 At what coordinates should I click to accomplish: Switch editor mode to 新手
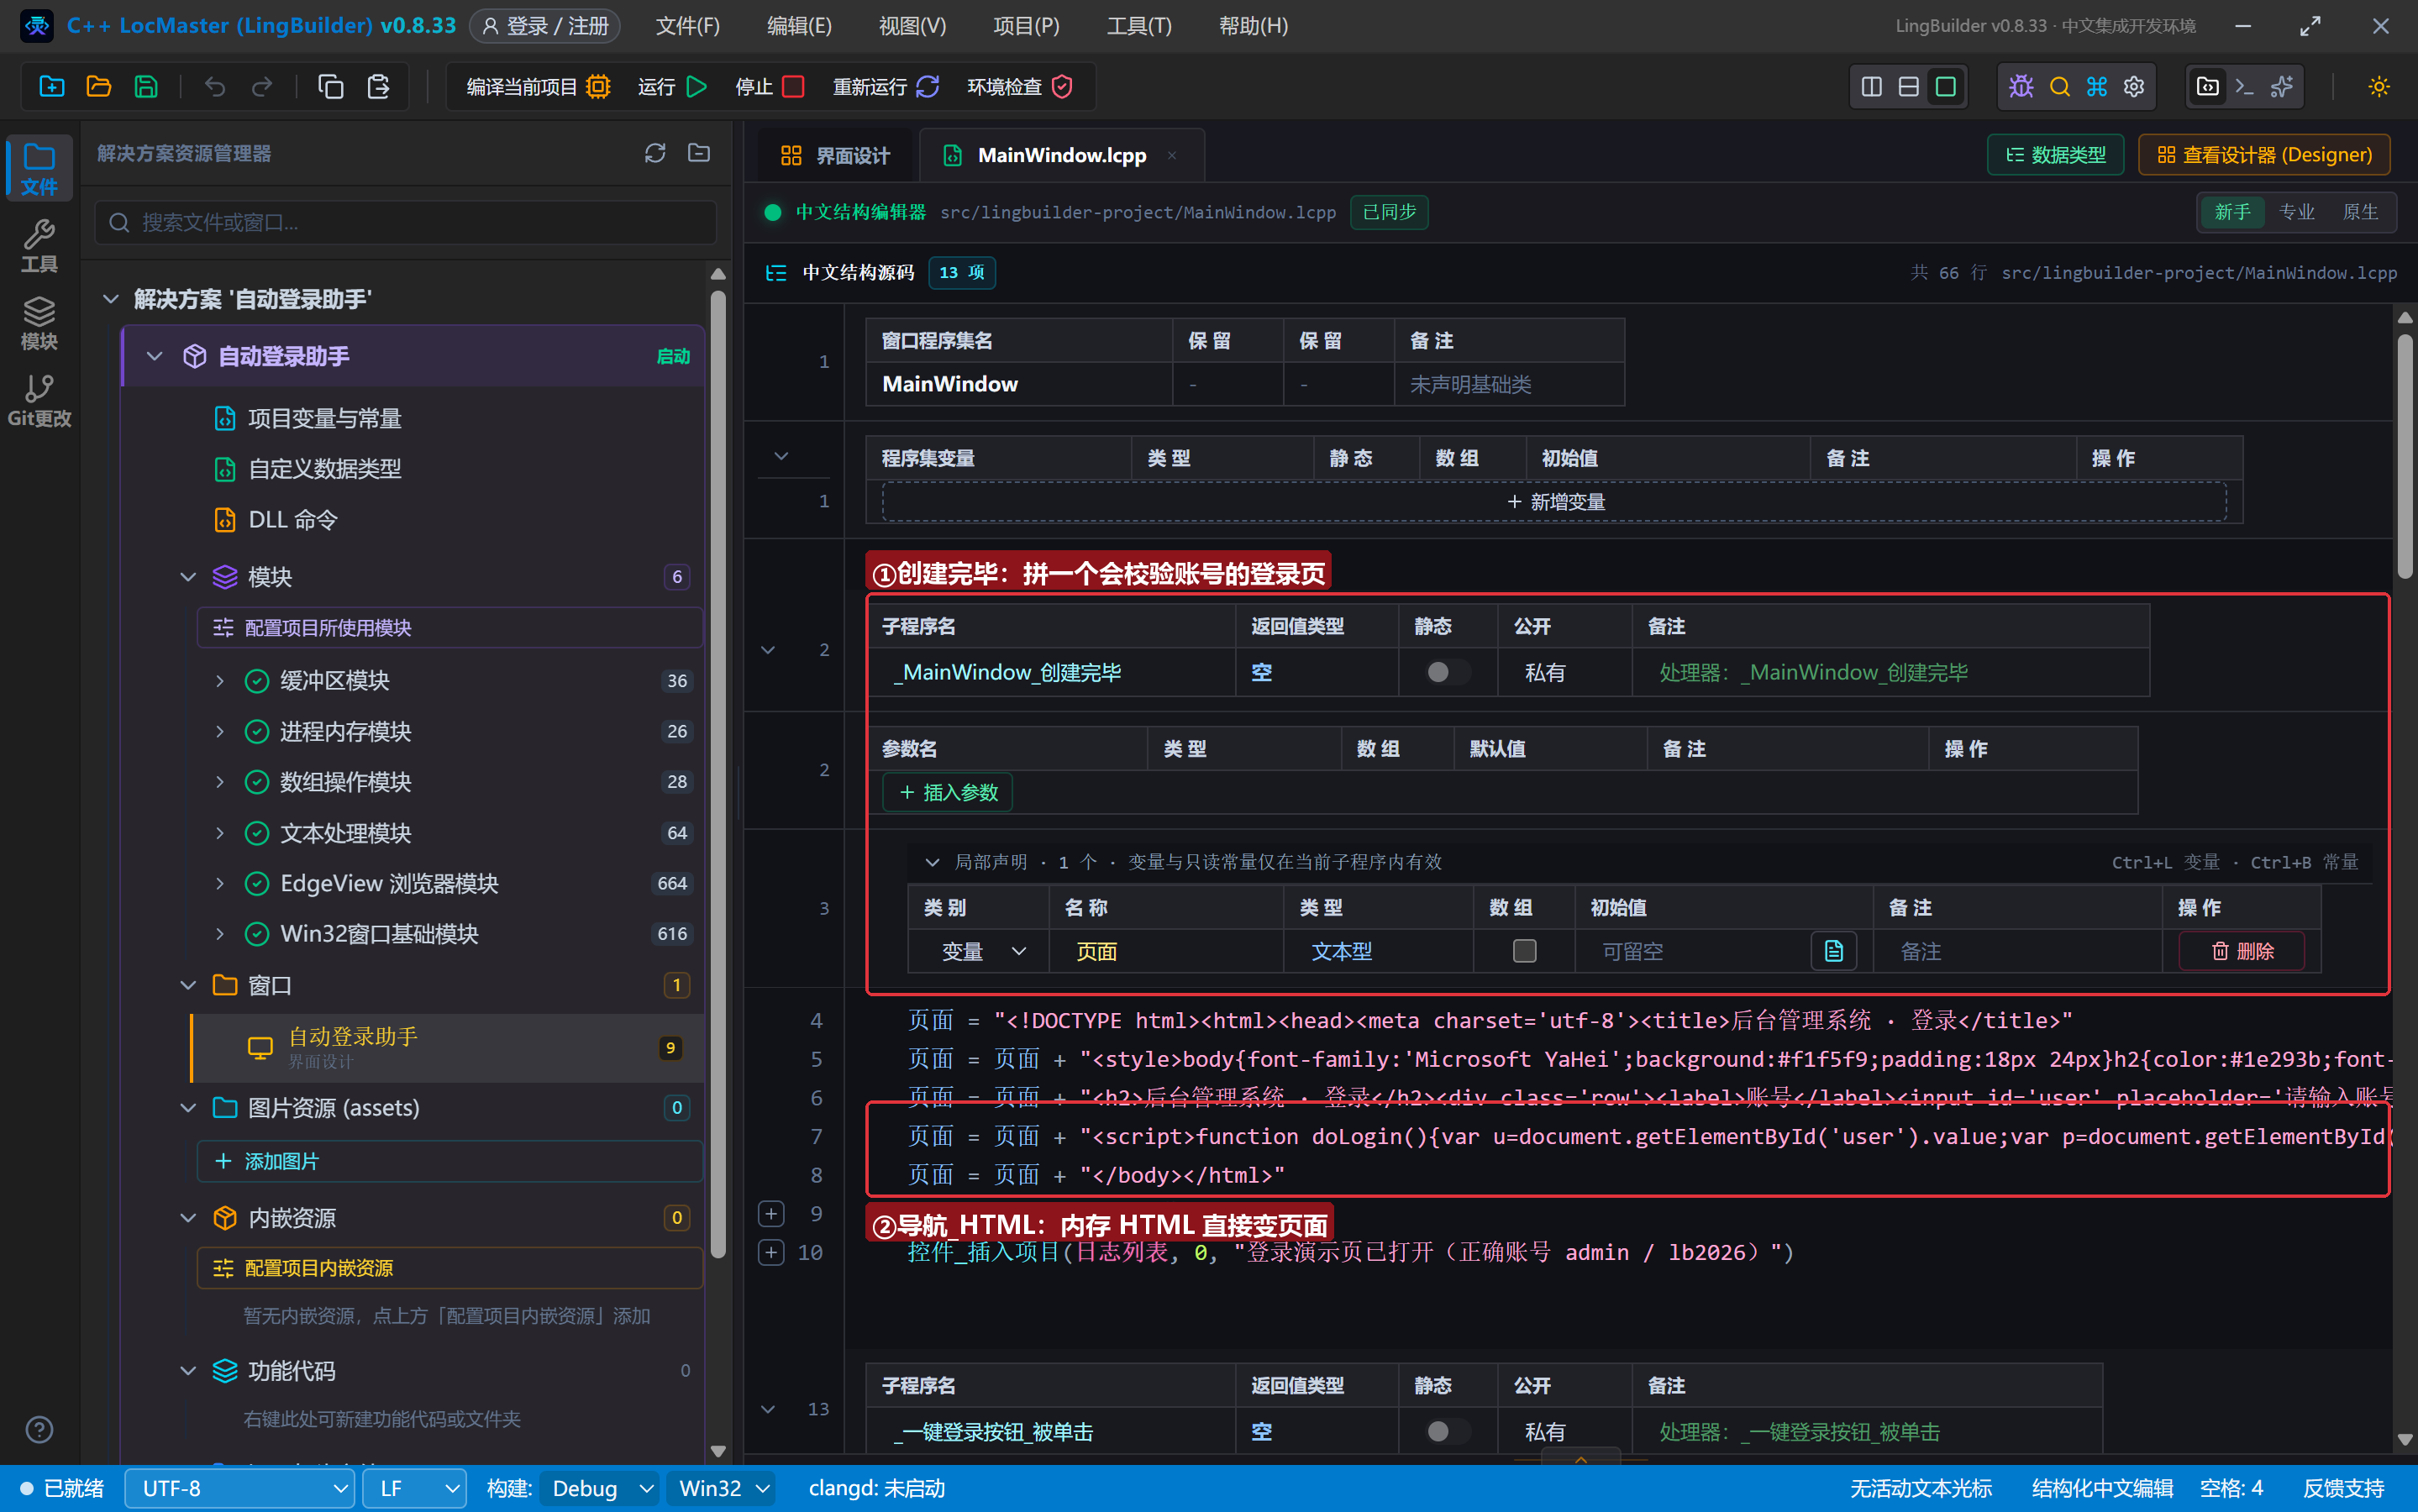point(2232,212)
